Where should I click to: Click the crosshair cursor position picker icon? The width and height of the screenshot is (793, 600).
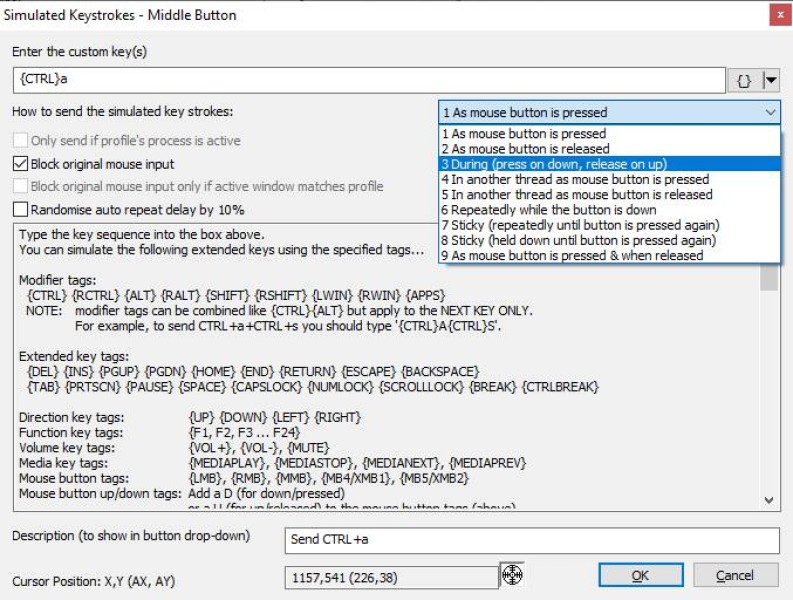pos(512,574)
